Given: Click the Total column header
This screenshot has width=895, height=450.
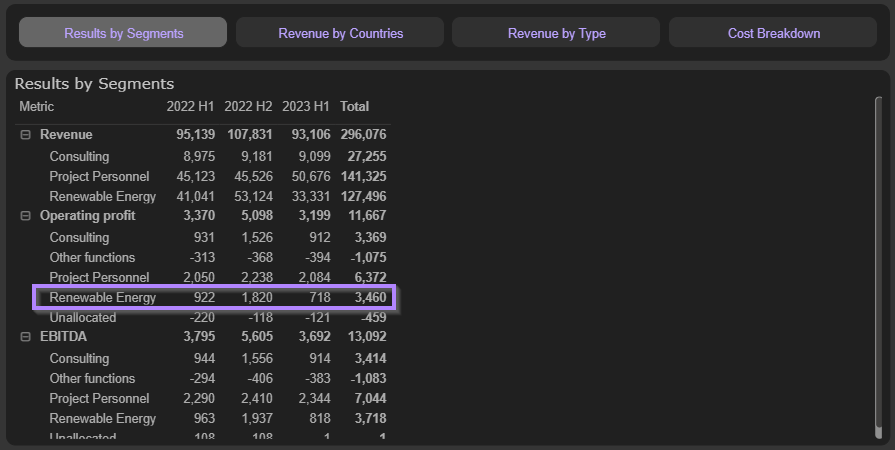Looking at the screenshot, I should click(354, 106).
